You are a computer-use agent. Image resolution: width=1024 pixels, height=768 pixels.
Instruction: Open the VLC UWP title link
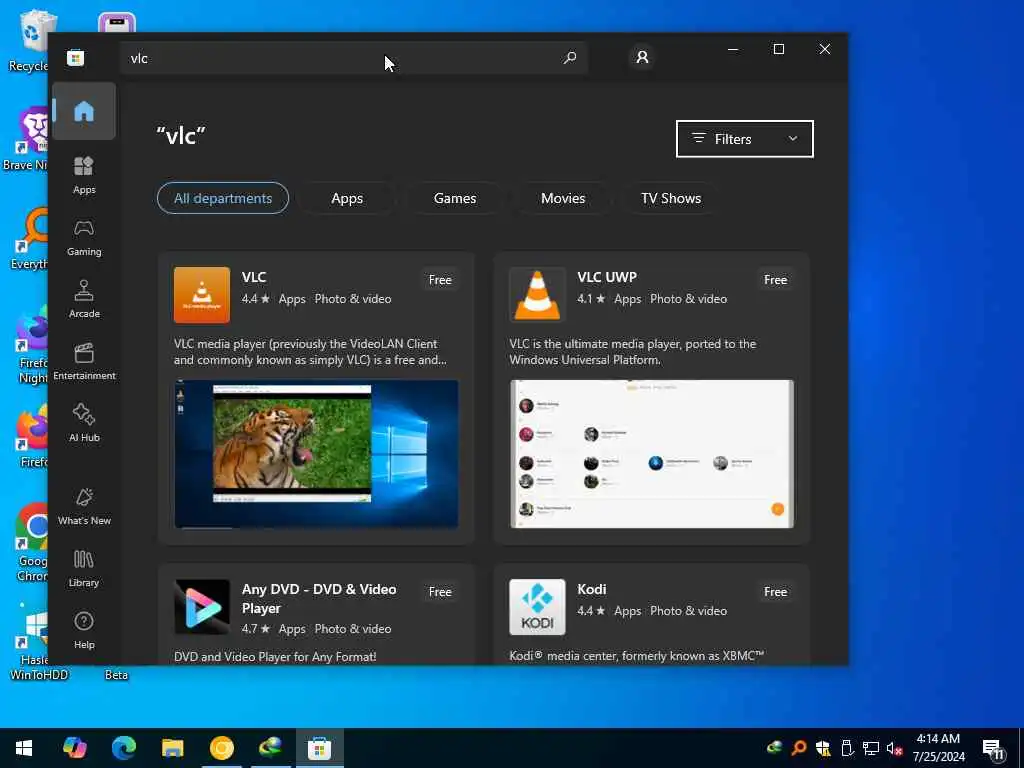[607, 277]
